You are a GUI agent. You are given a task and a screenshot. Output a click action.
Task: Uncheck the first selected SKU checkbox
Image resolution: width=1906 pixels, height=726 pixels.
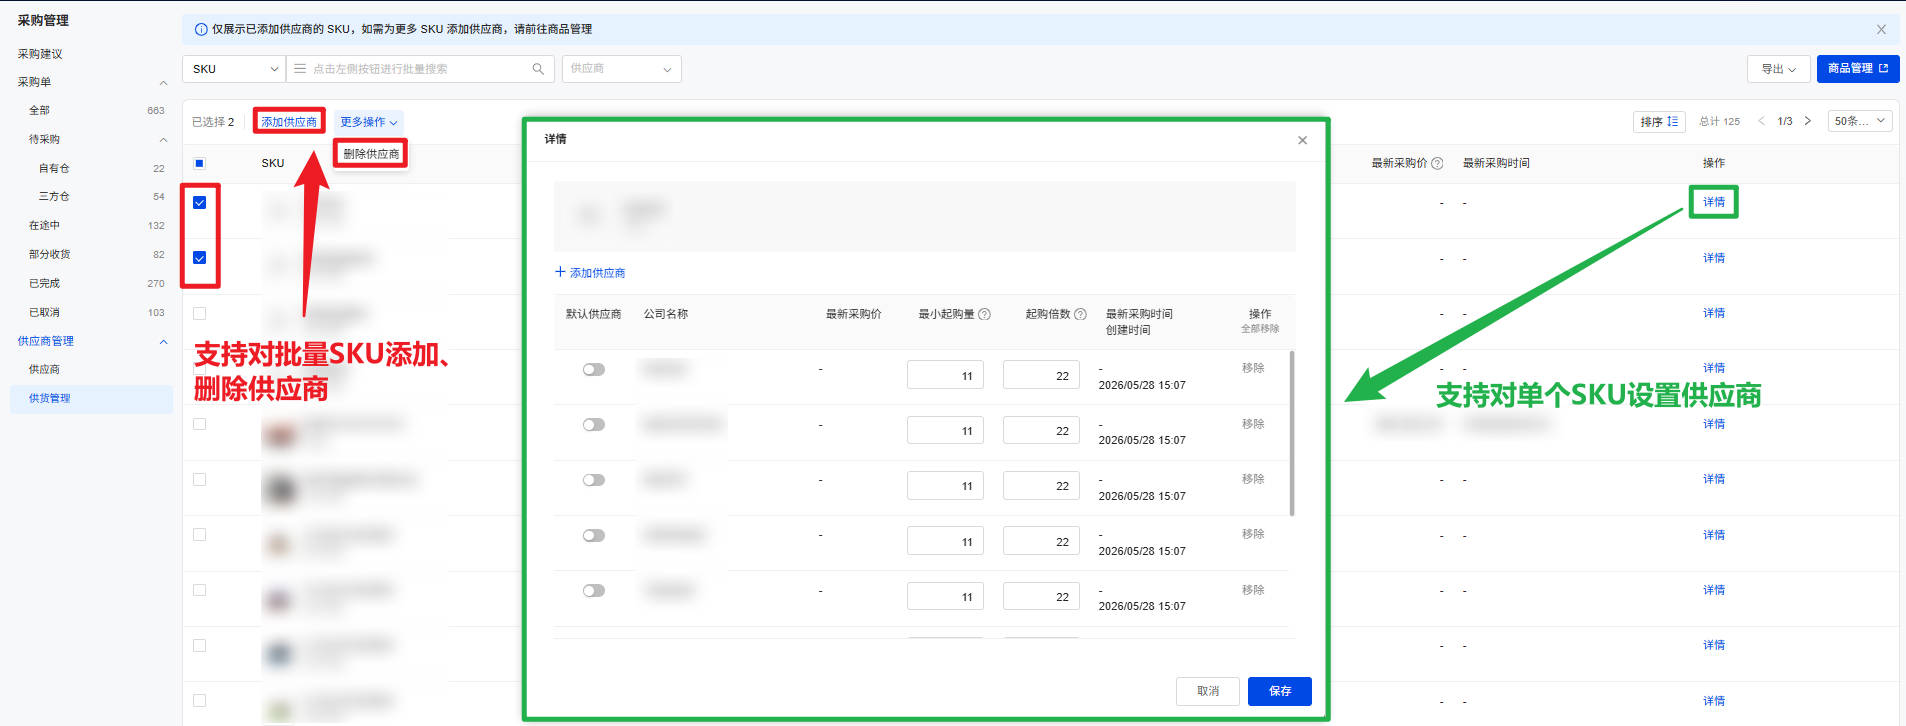coord(199,203)
